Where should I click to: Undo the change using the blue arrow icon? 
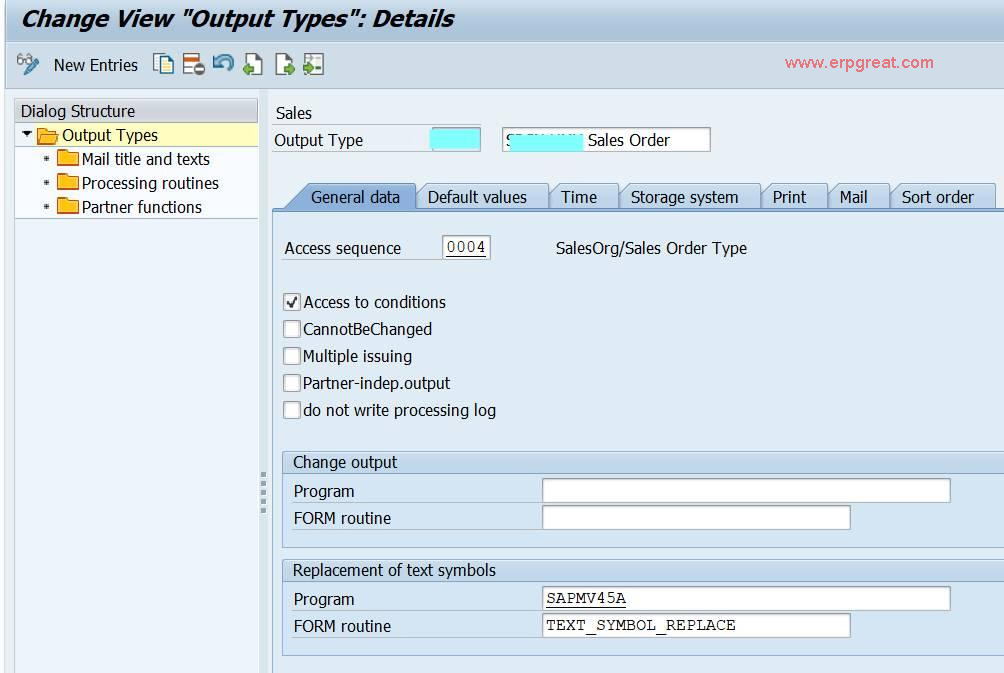coord(223,63)
